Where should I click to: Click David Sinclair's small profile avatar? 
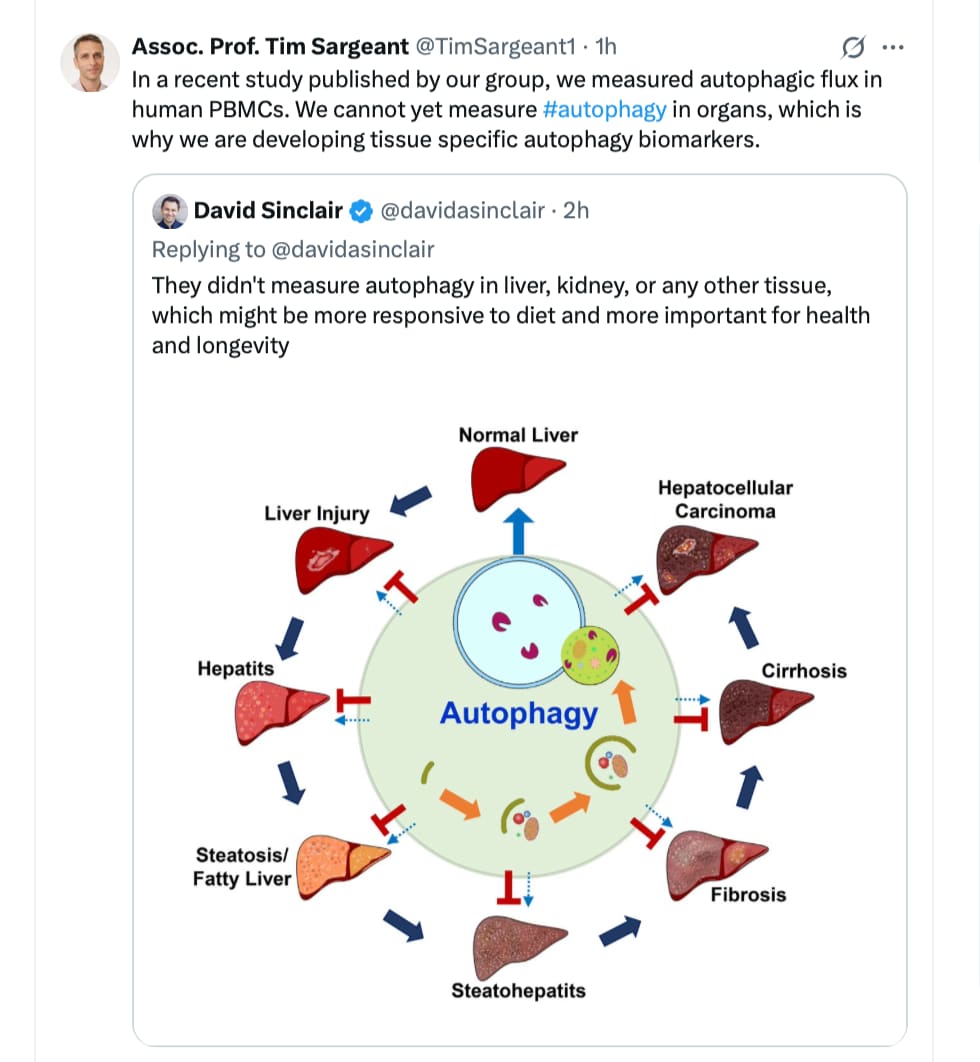pyautogui.click(x=169, y=211)
